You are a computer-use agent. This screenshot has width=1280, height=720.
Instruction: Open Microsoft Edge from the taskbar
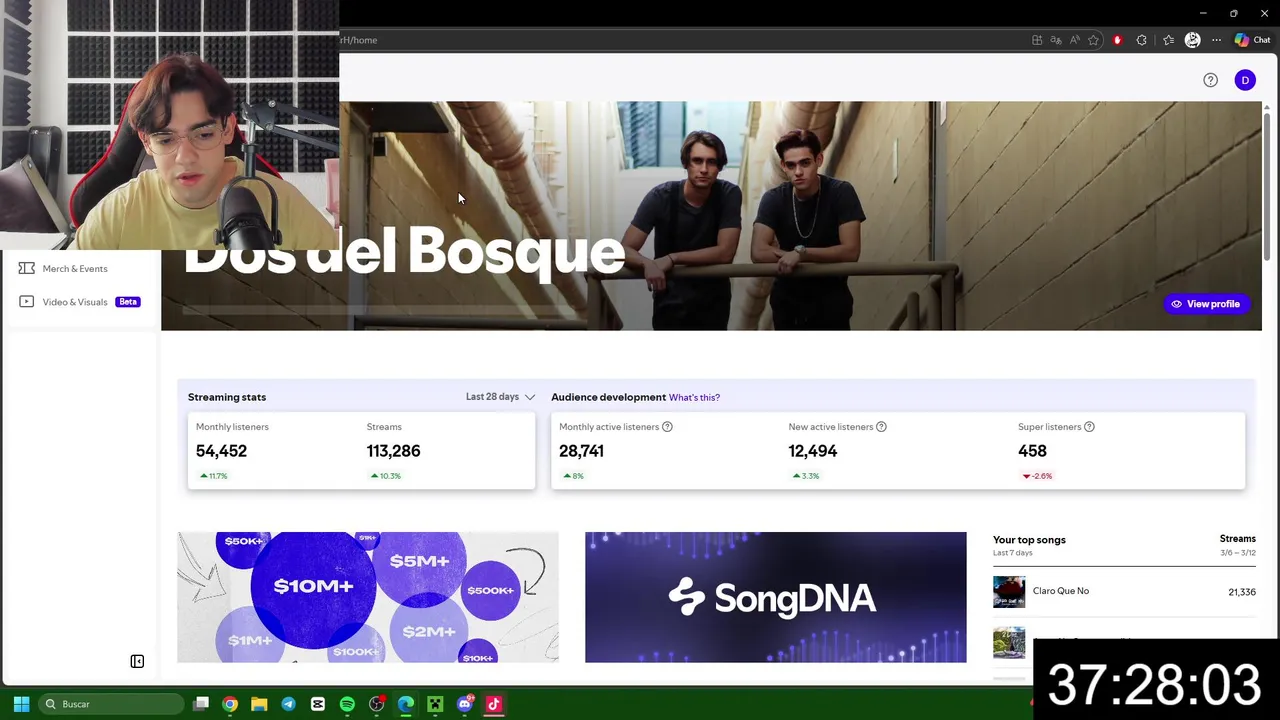(x=406, y=704)
